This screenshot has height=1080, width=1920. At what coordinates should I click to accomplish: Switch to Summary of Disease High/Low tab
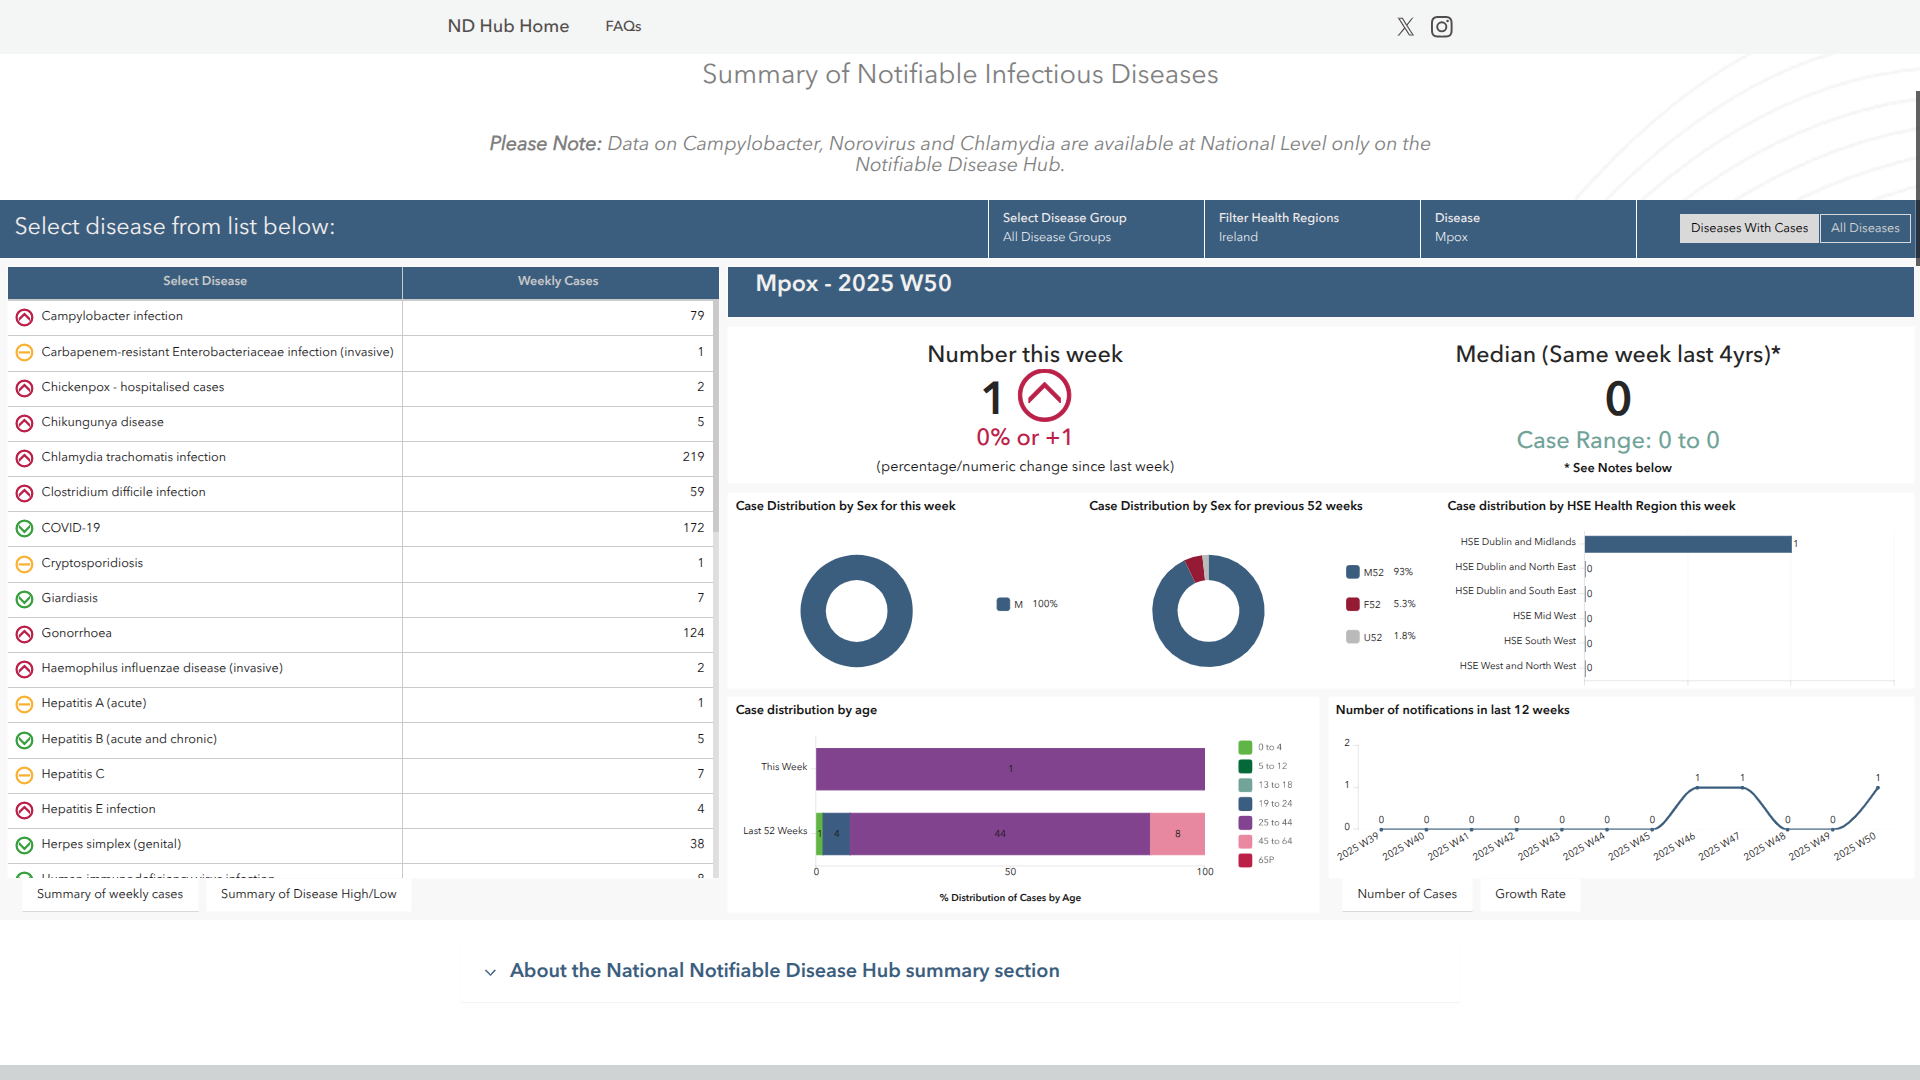pos(308,894)
